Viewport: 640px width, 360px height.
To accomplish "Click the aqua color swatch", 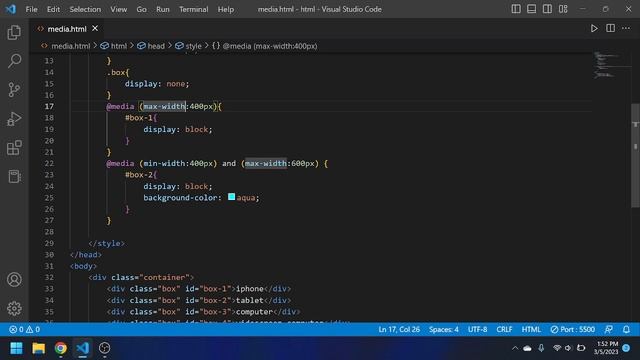I will pos(231,197).
